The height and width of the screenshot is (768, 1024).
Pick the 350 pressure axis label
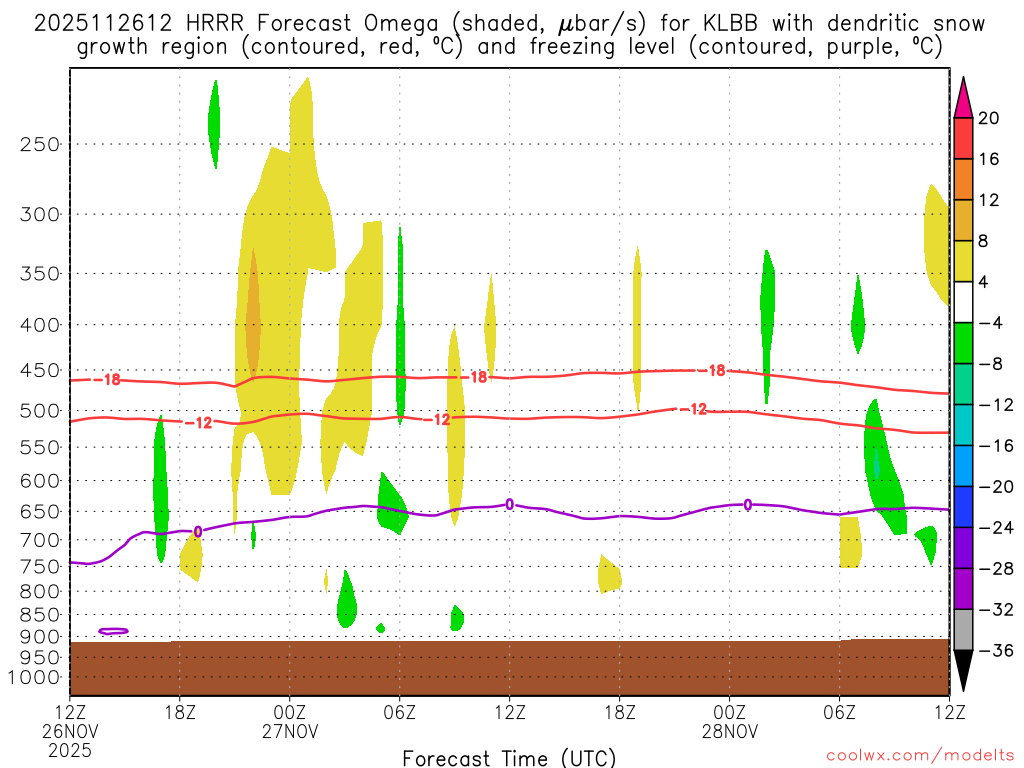[40, 274]
